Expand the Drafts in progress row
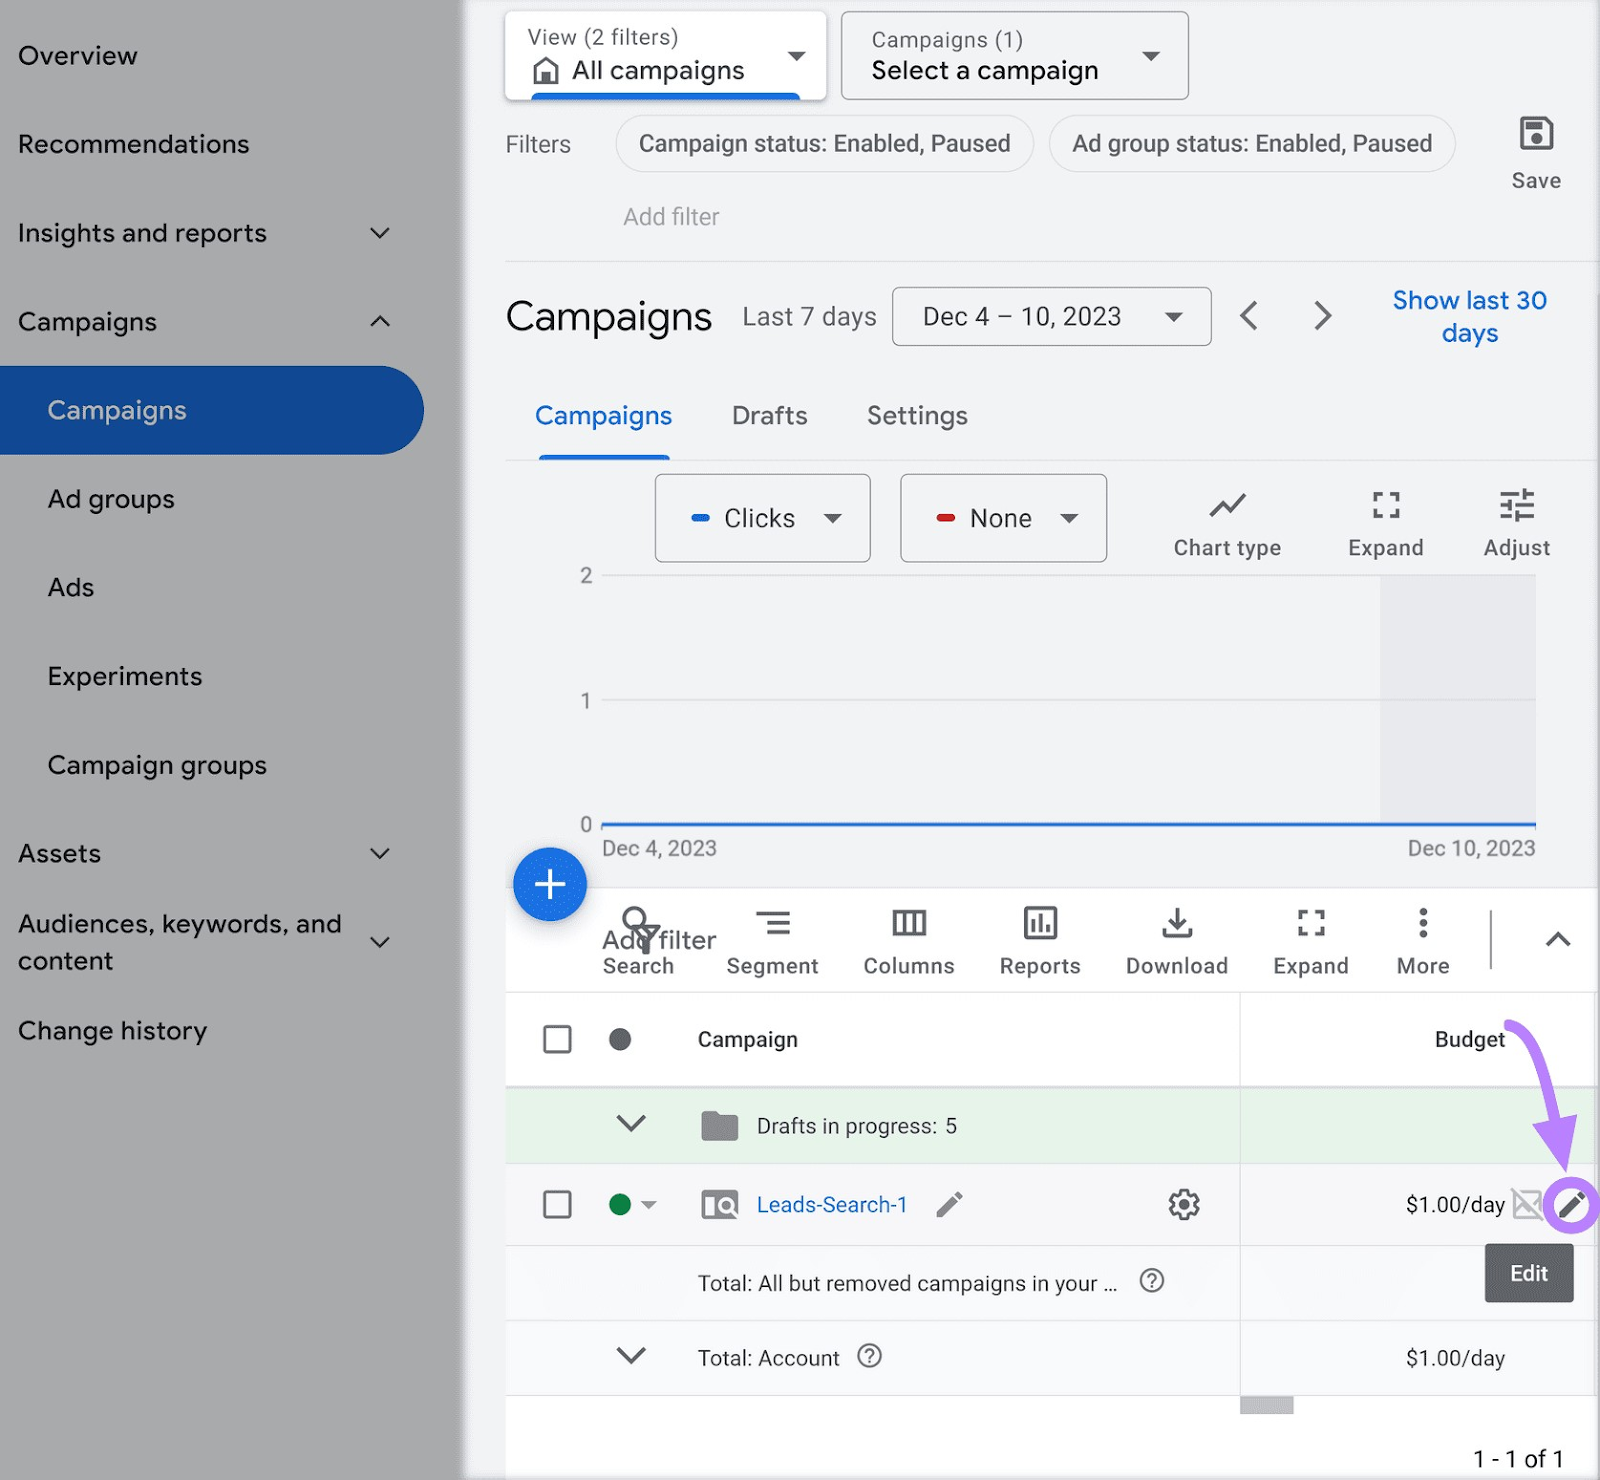The width and height of the screenshot is (1600, 1480). pos(631,1124)
